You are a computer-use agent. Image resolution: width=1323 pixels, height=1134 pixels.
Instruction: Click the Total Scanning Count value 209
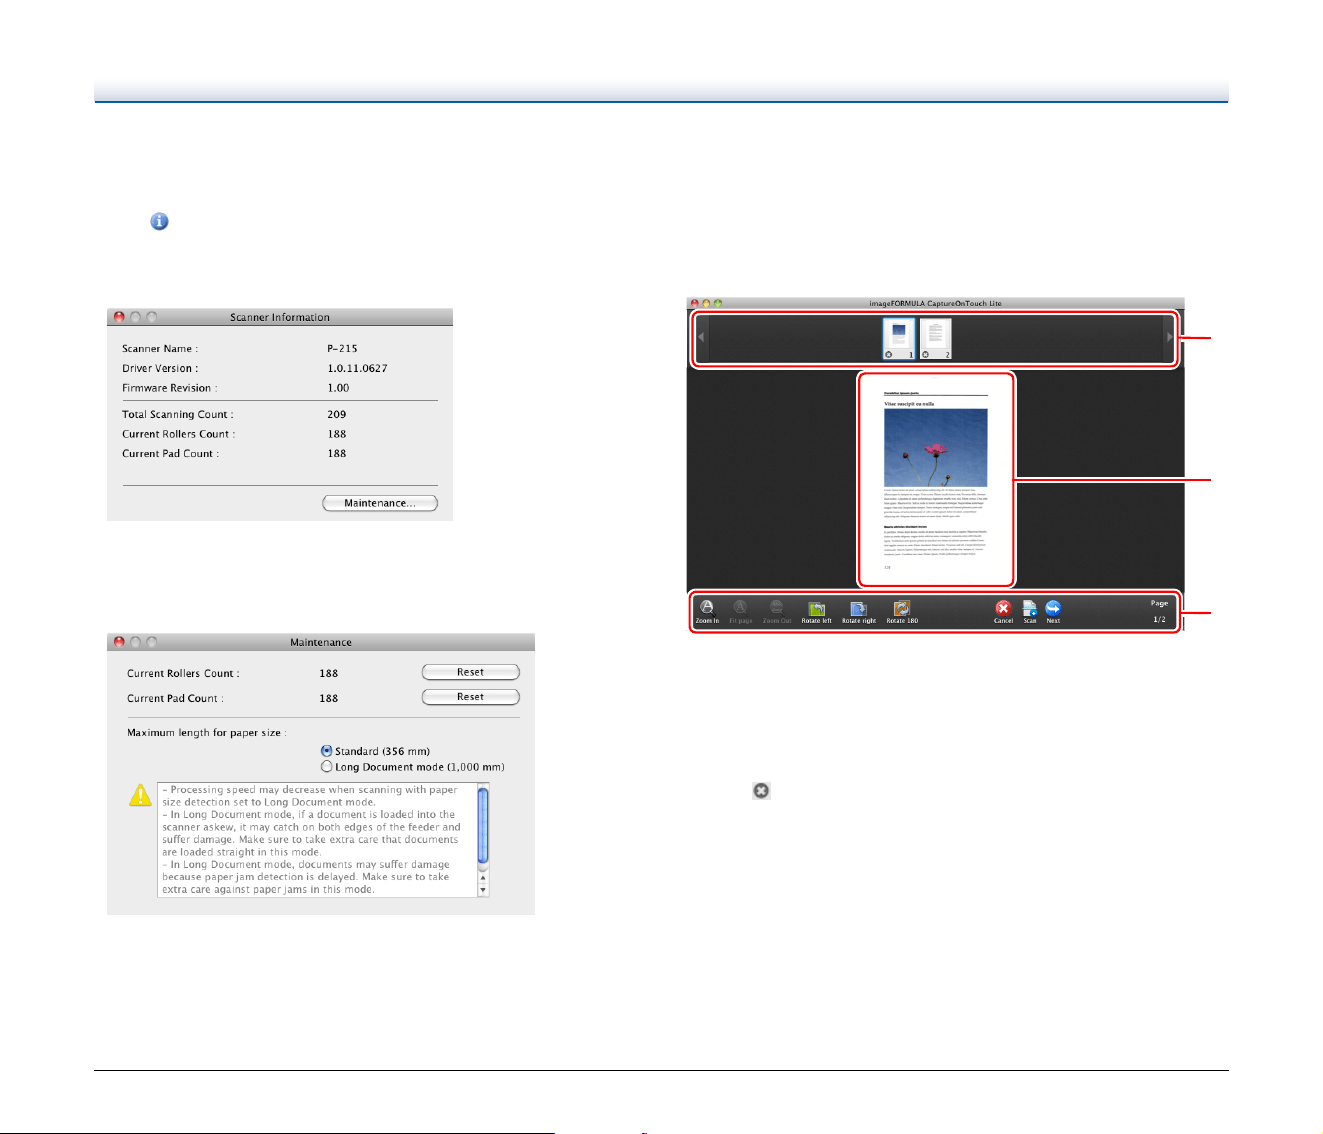click(x=337, y=414)
